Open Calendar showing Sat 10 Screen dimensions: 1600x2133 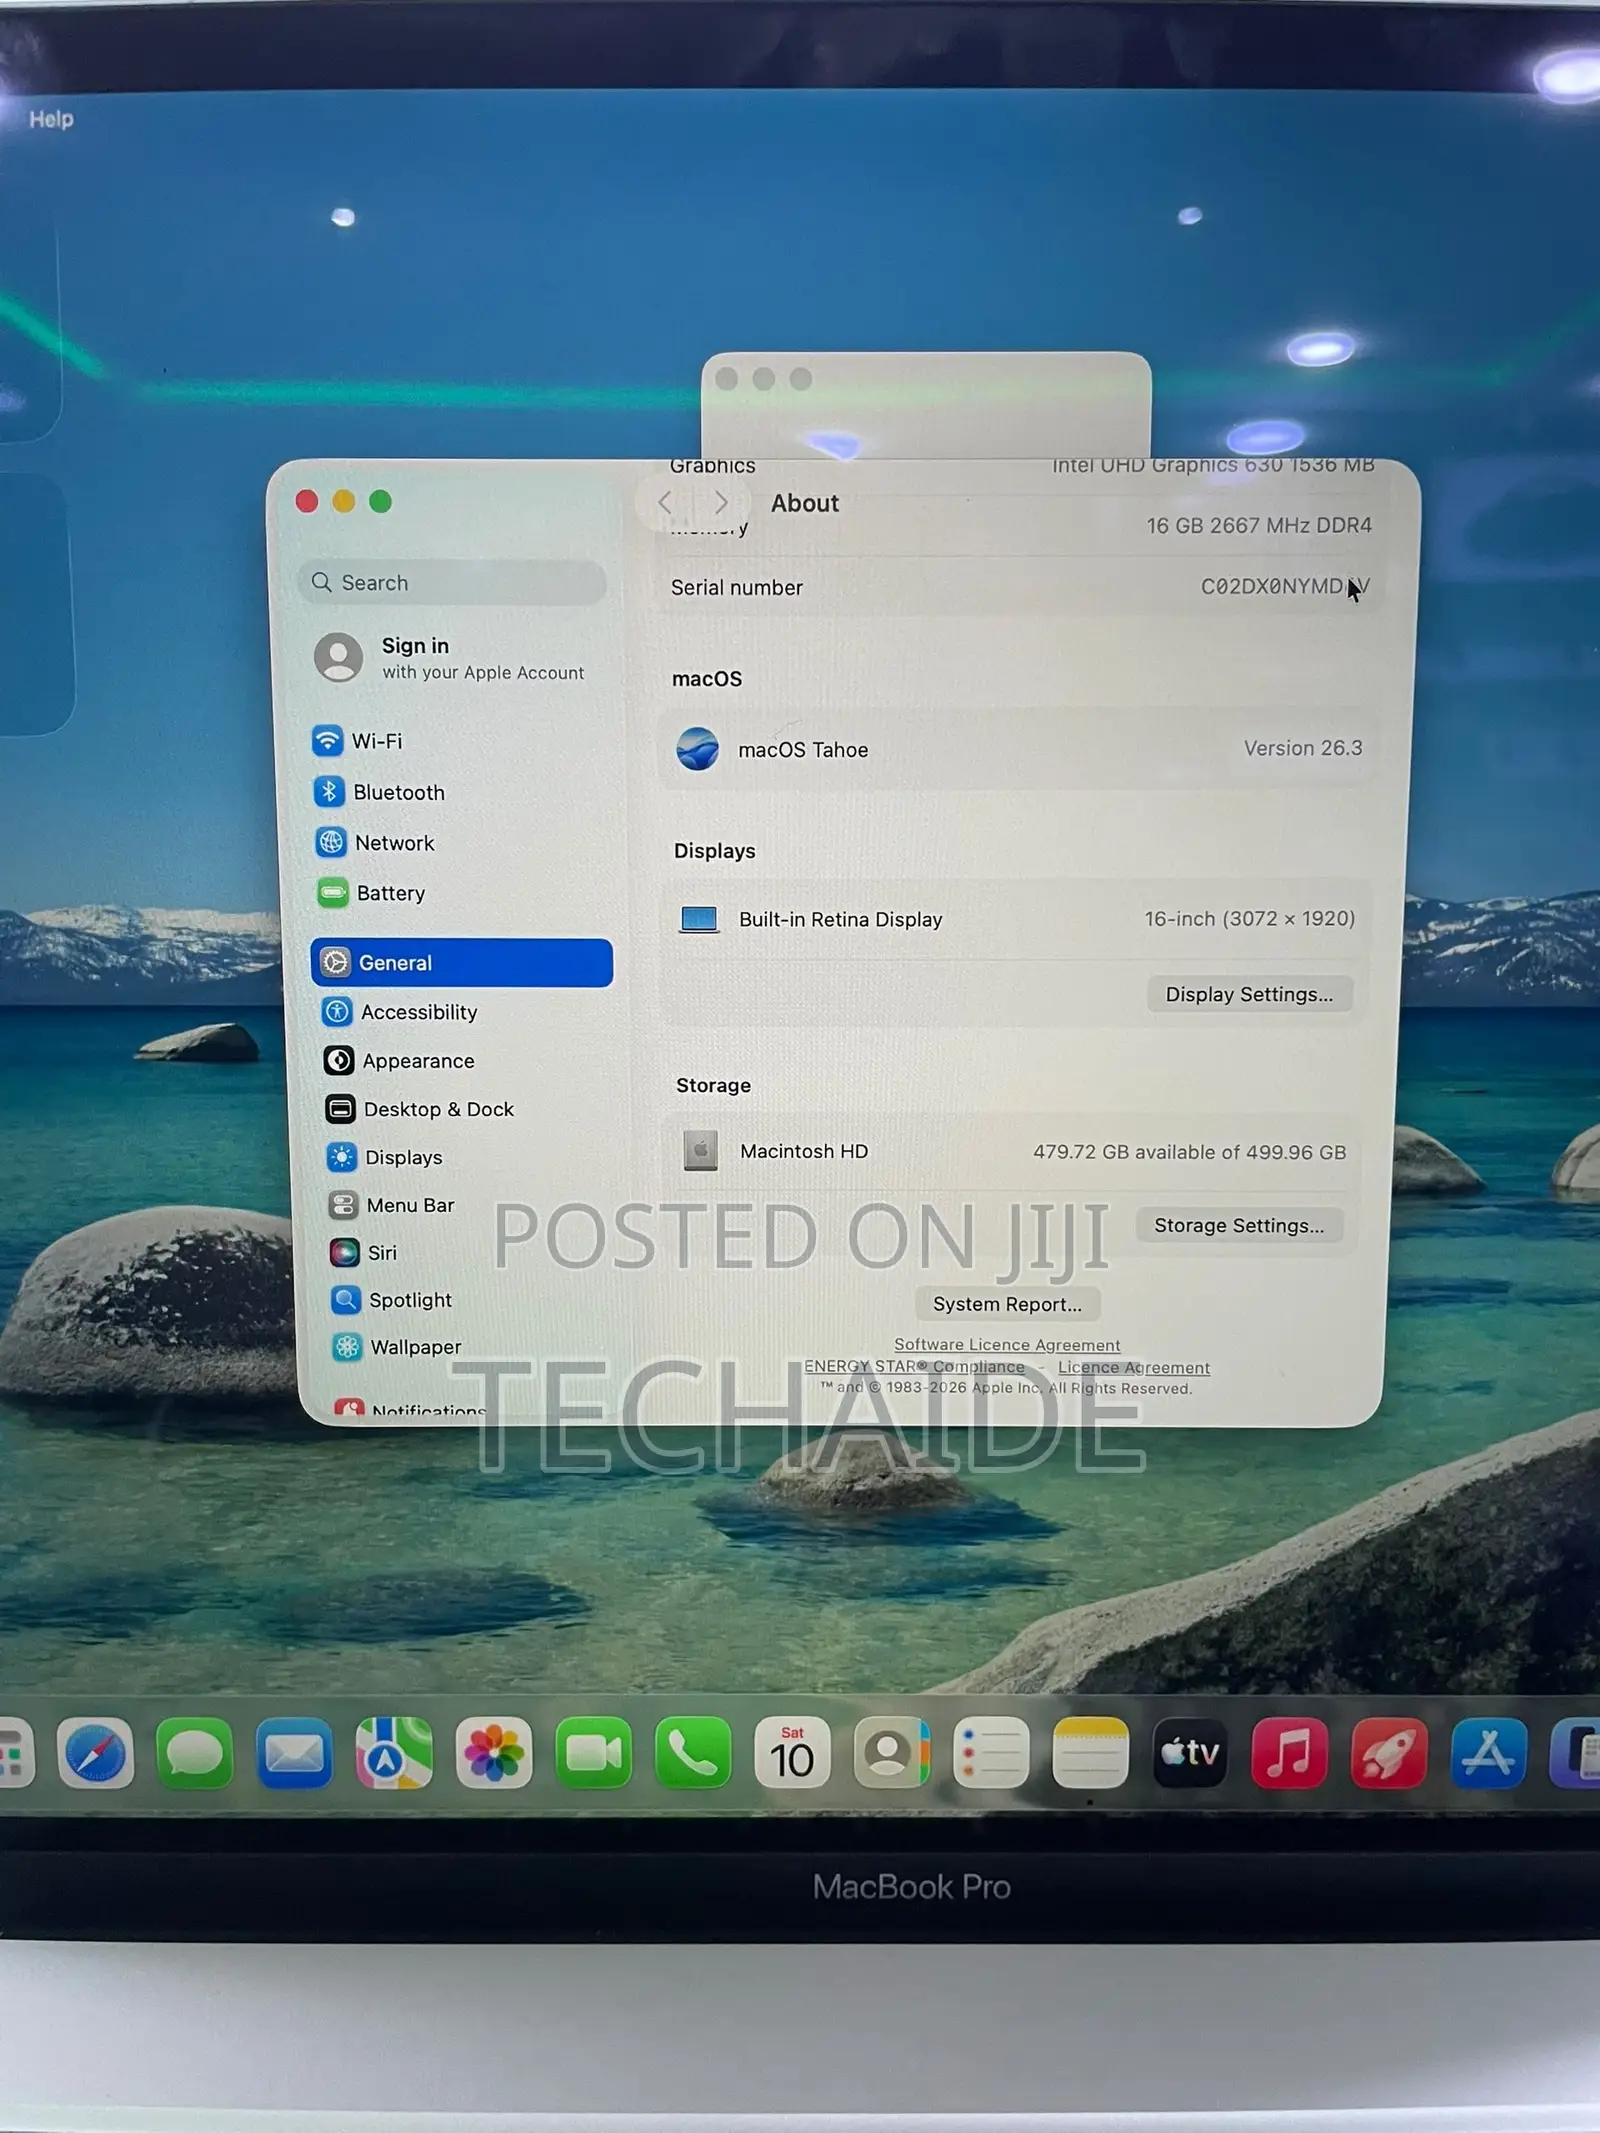792,1754
